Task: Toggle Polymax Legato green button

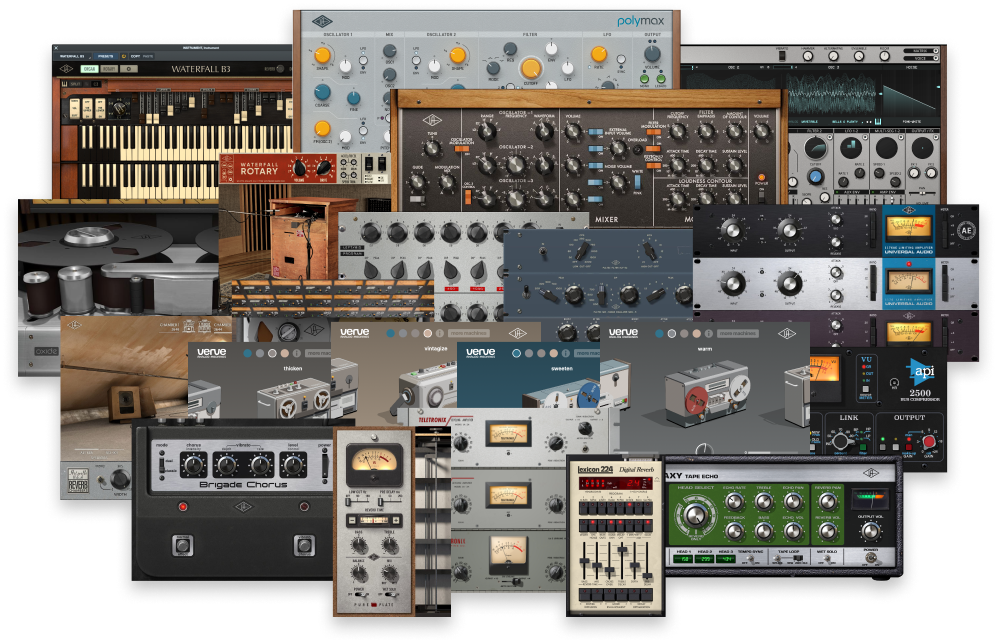Action: point(661,80)
